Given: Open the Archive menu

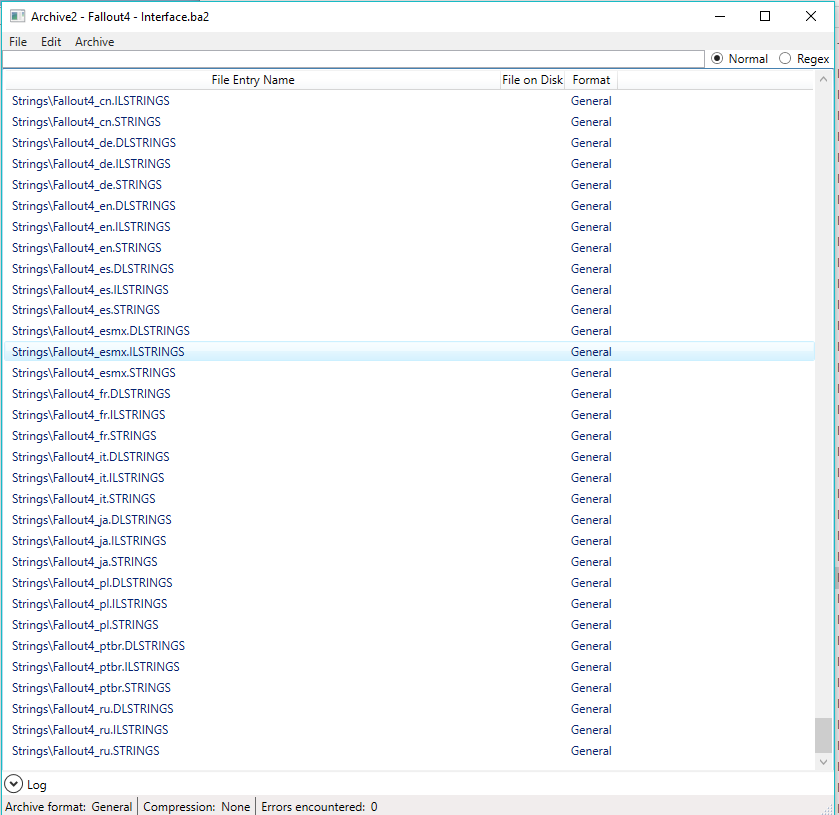Looking at the screenshot, I should coord(94,42).
